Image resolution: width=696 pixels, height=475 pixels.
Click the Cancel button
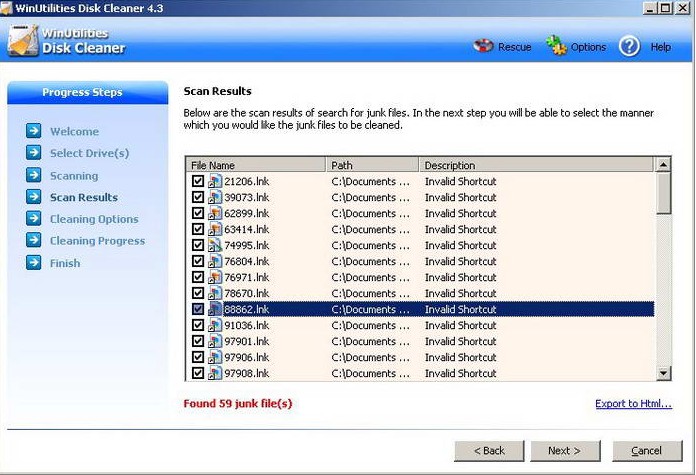point(647,451)
